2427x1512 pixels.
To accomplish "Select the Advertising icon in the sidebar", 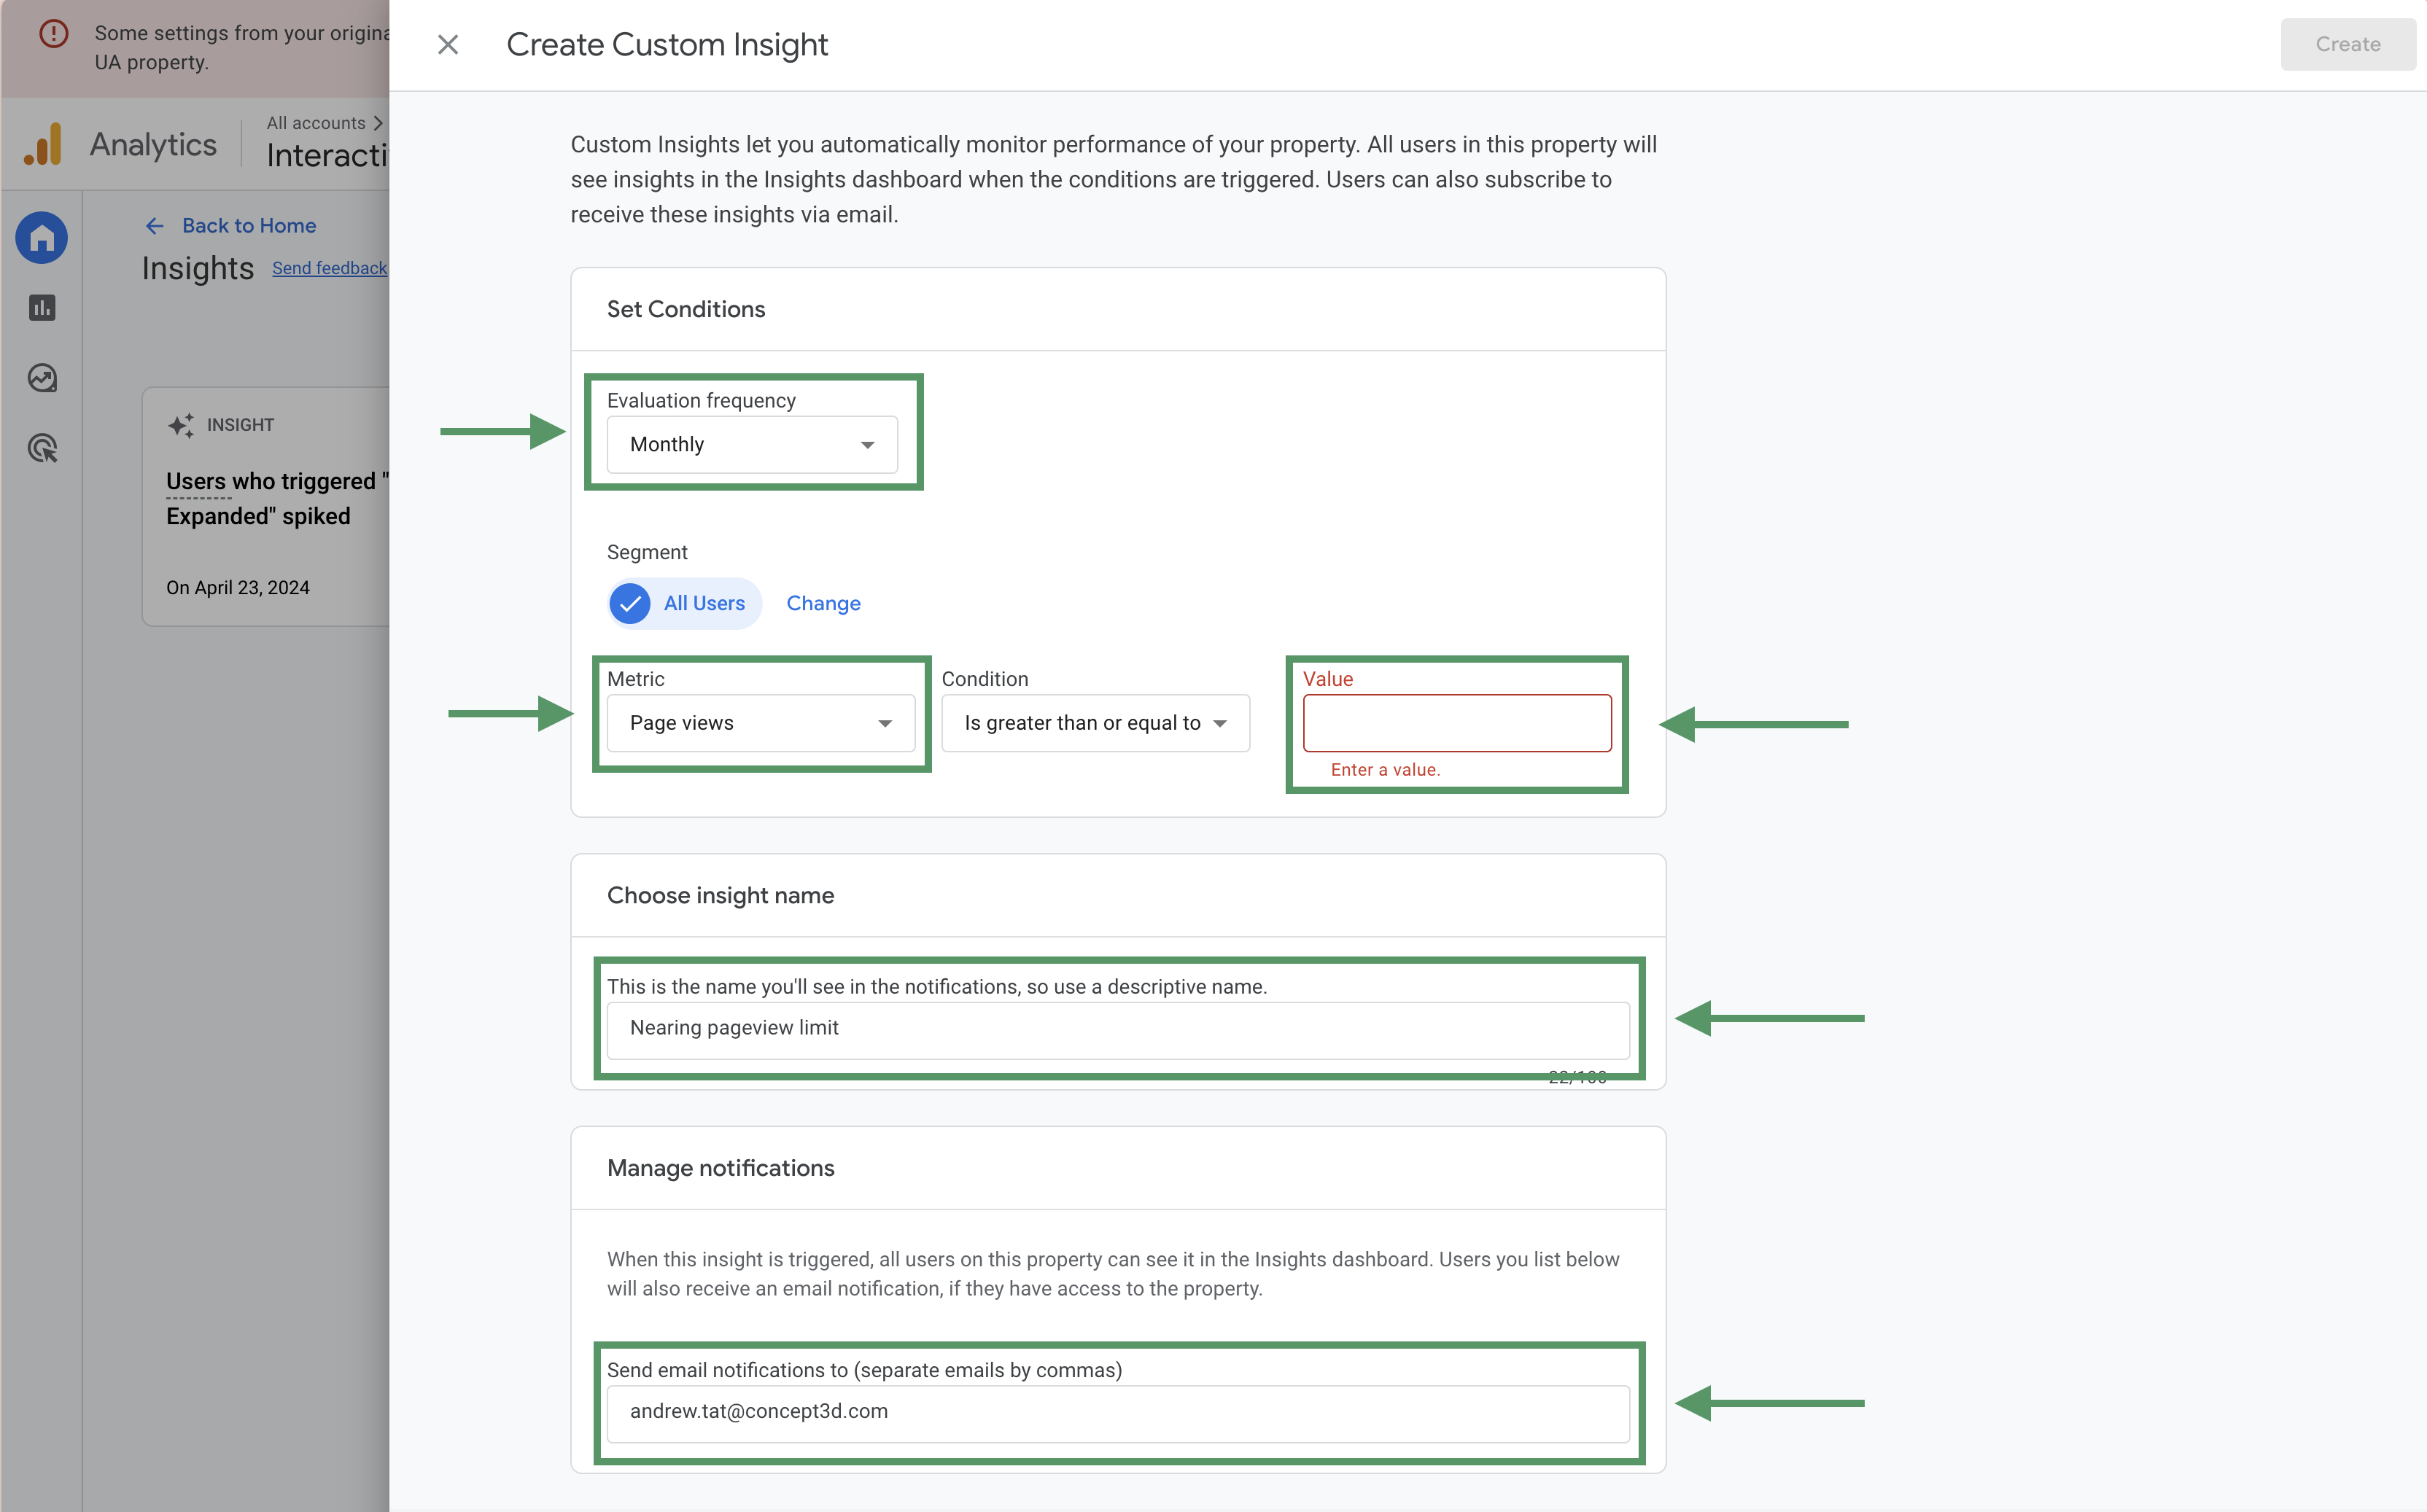I will pyautogui.click(x=41, y=448).
